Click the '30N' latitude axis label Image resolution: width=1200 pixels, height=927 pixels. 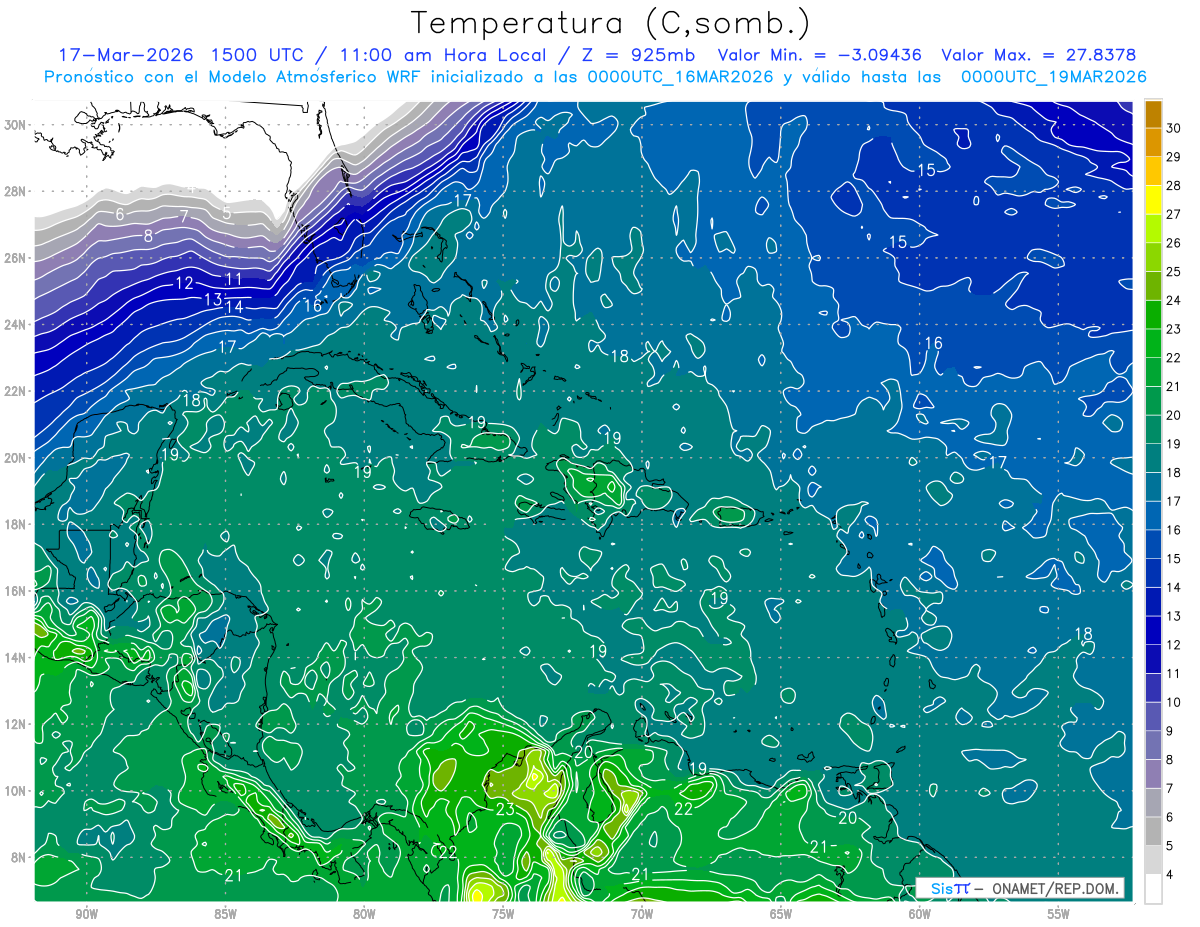(x=15, y=125)
